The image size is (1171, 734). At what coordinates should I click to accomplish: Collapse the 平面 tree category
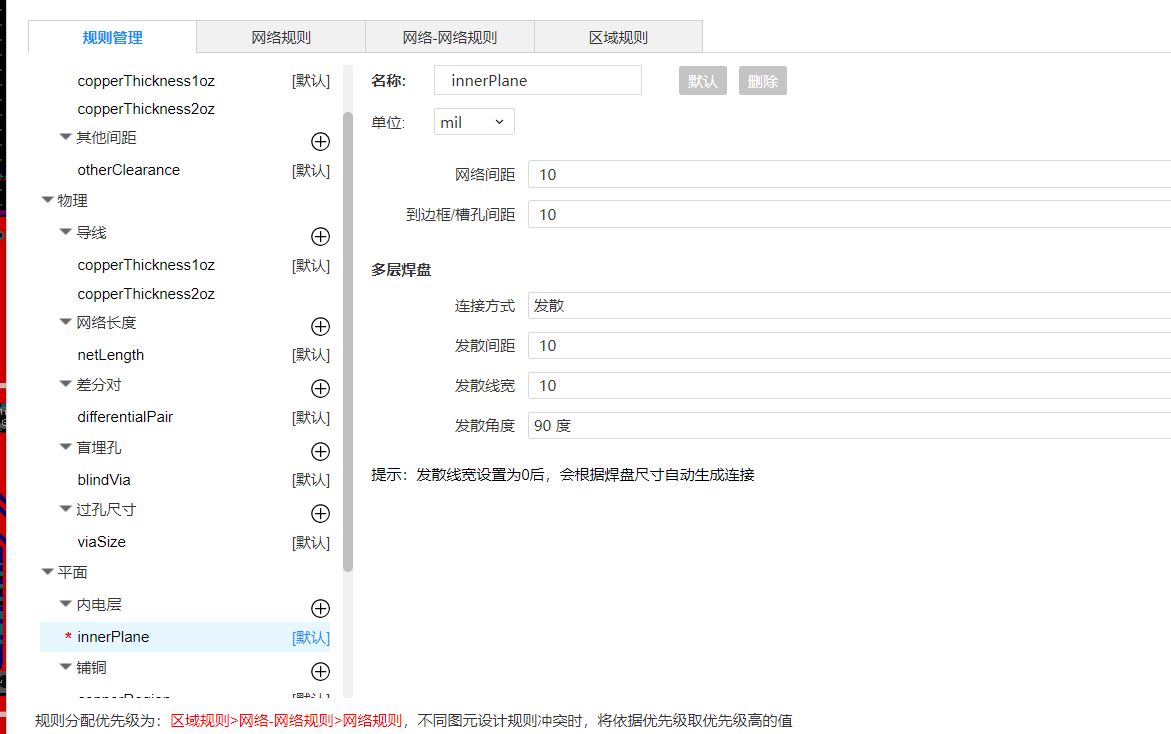point(47,573)
